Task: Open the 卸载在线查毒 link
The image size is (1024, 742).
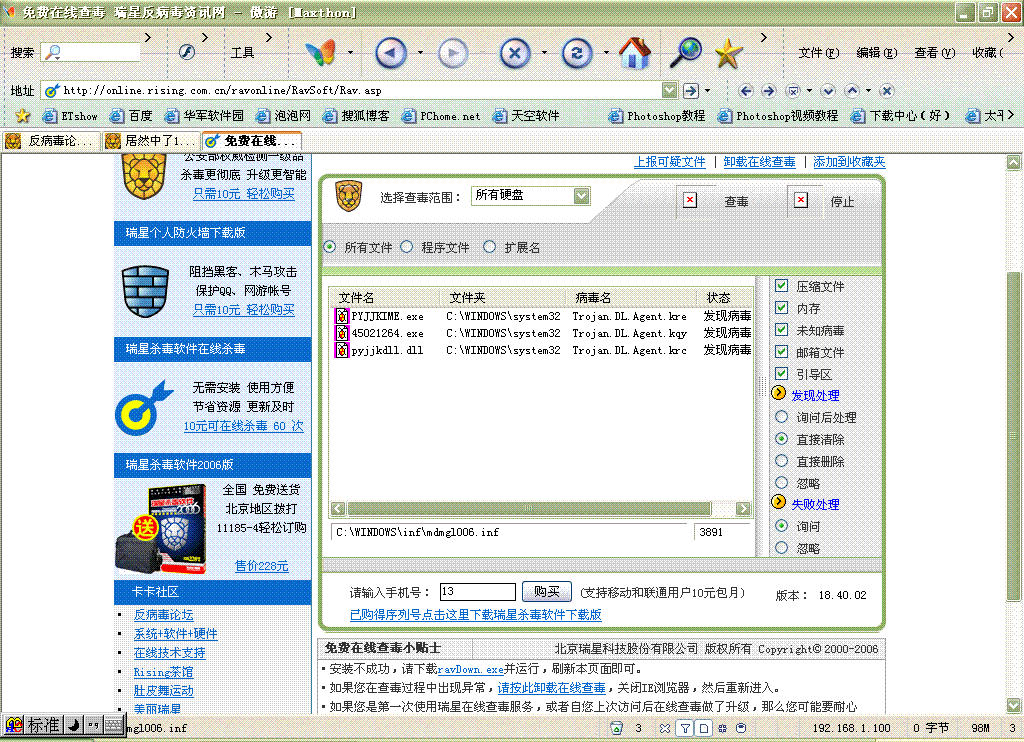Action: pyautogui.click(x=759, y=162)
